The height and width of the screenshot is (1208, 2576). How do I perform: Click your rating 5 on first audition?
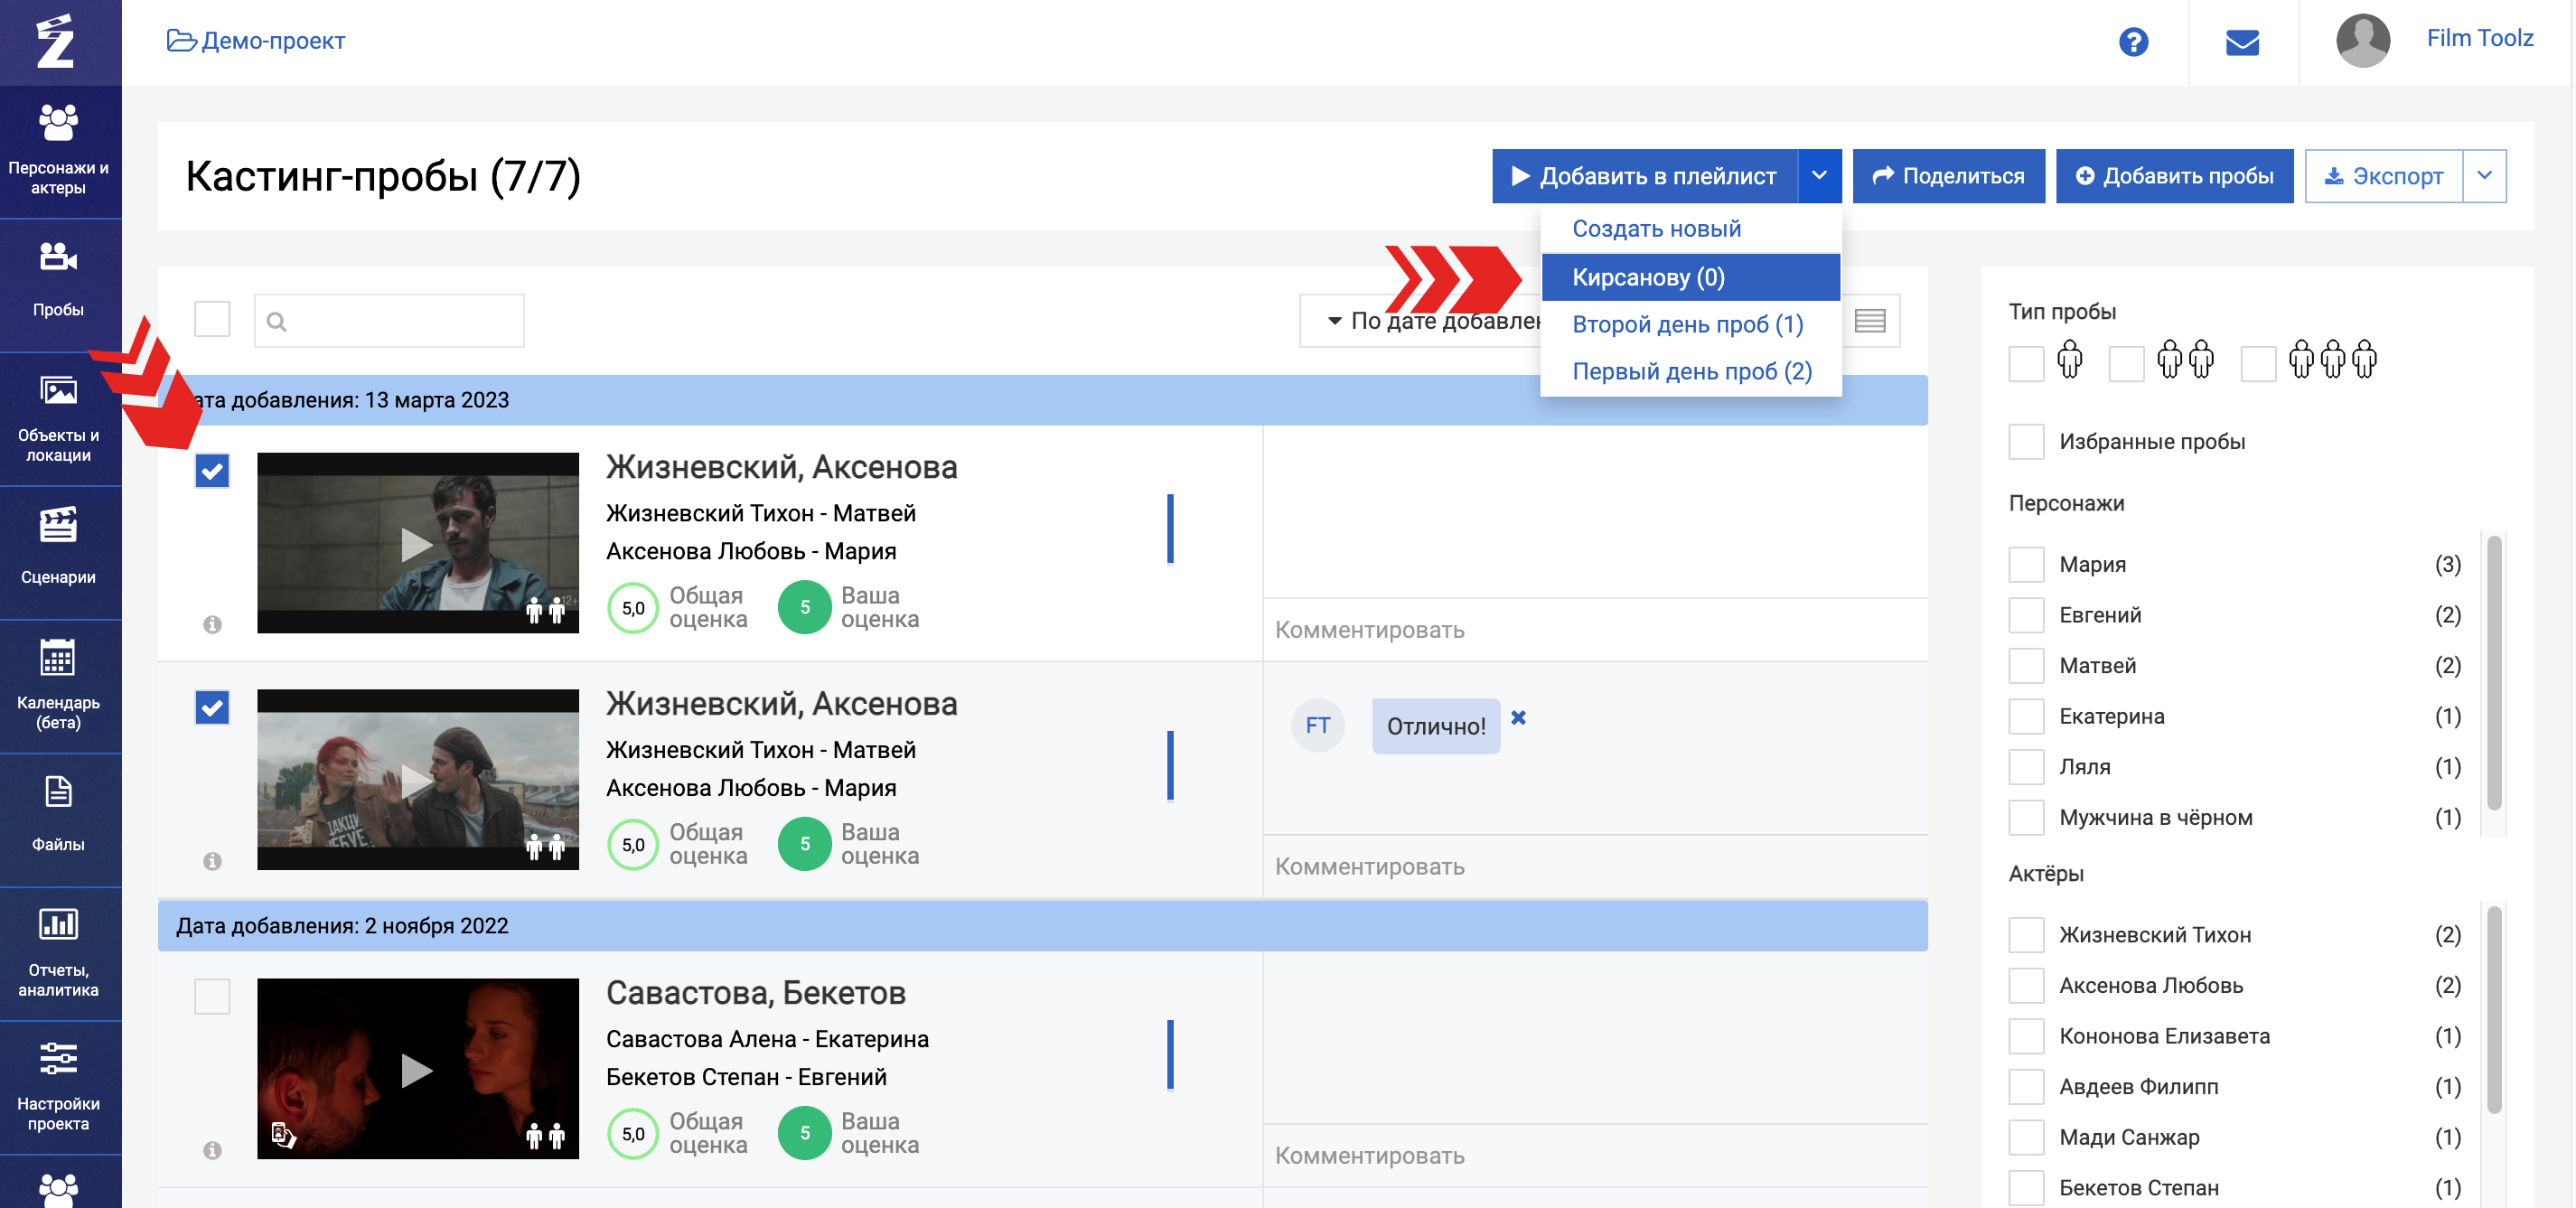pos(804,607)
